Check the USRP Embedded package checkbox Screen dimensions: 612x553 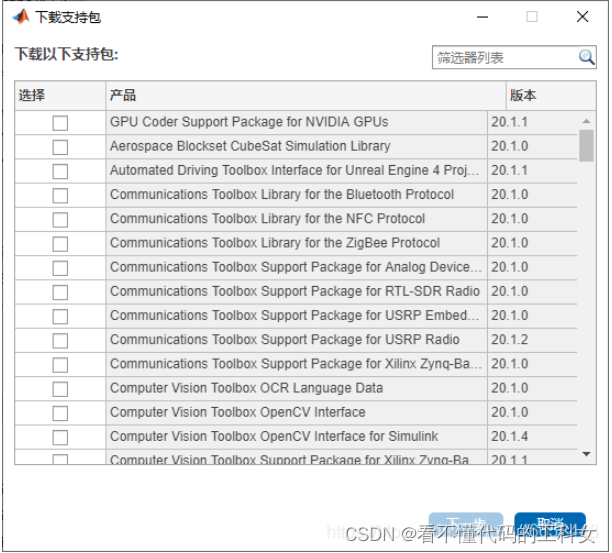click(60, 317)
